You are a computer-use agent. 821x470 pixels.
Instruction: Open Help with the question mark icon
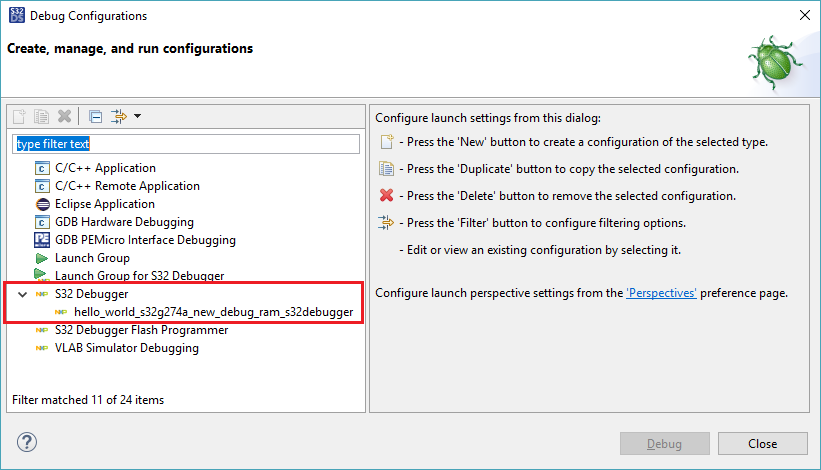point(27,442)
